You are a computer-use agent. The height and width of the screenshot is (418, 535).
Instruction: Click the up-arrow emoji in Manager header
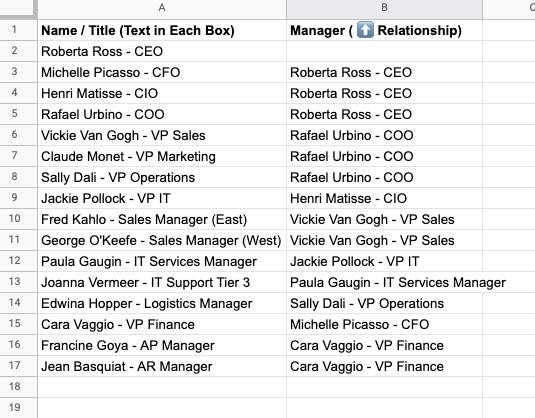365,30
